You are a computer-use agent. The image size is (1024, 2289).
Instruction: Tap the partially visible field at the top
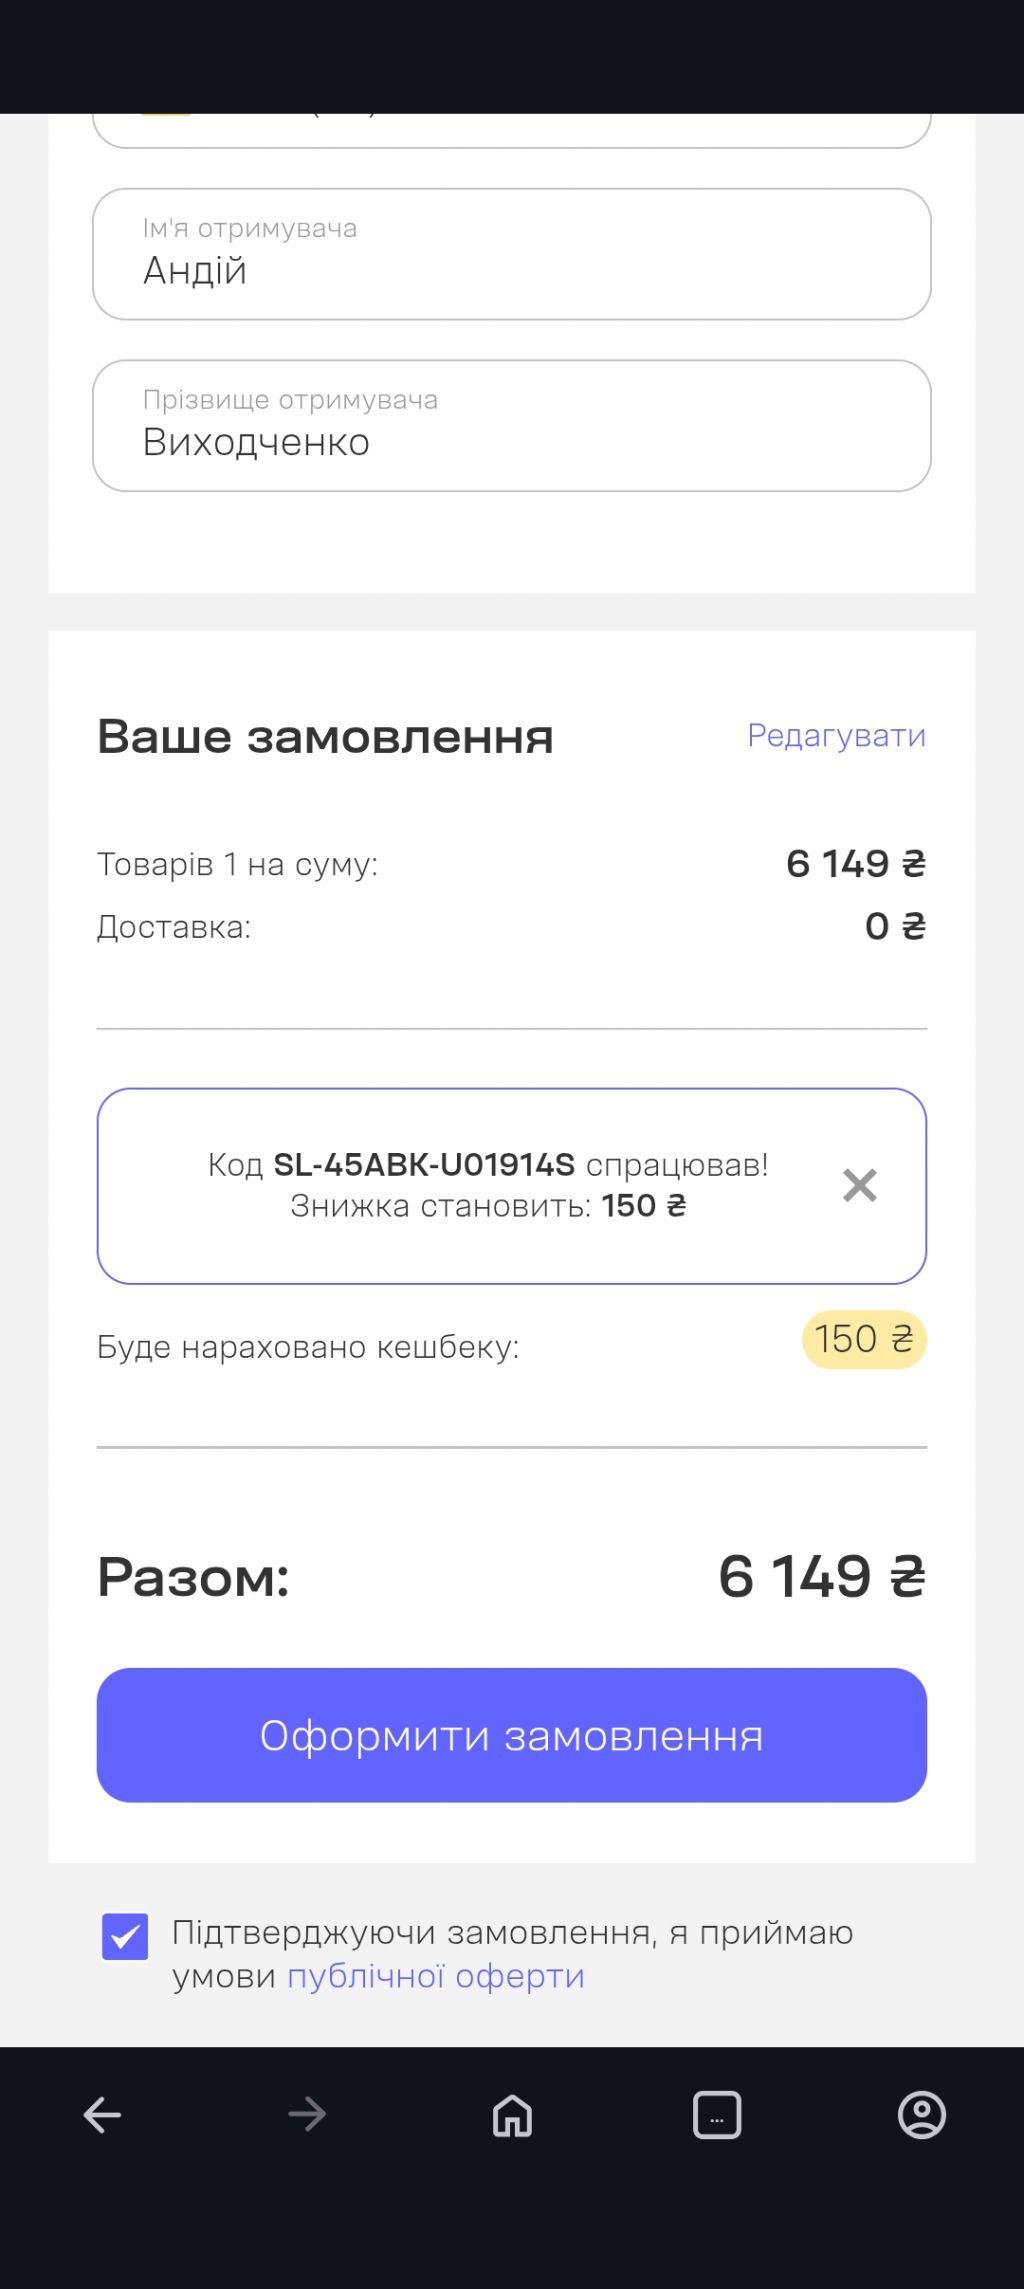[x=512, y=130]
